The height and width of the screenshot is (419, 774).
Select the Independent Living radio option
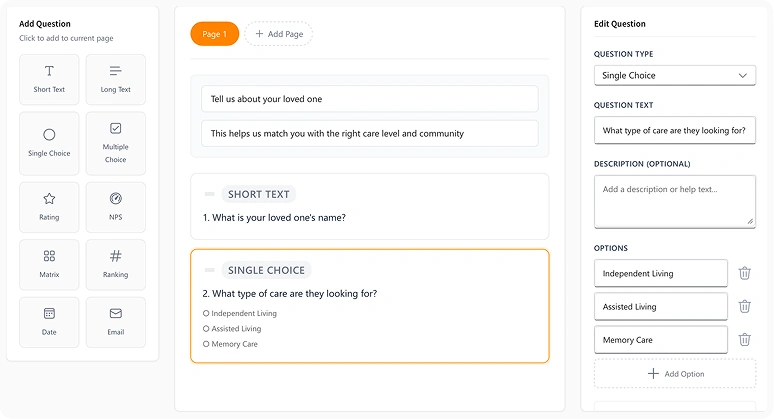pos(206,313)
